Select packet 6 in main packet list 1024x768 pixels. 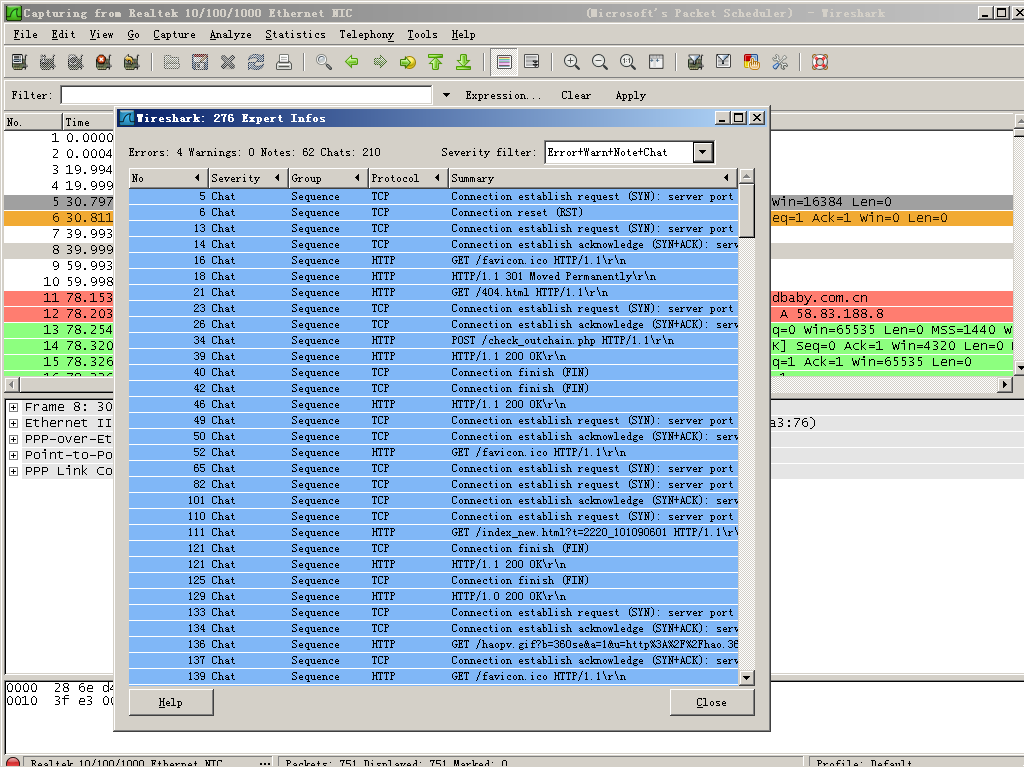pos(59,218)
